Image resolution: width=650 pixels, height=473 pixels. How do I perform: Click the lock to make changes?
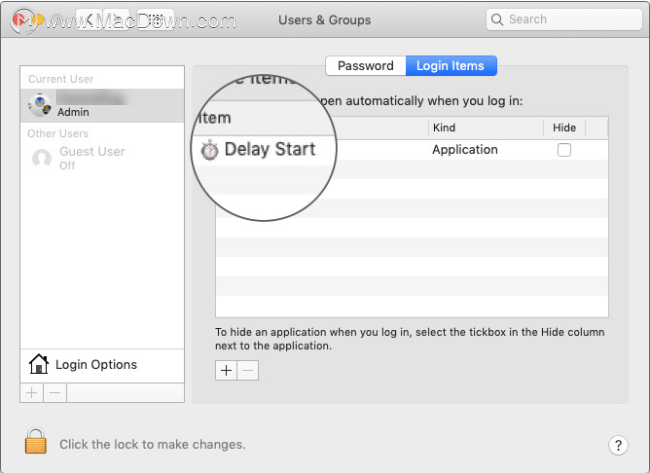point(36,441)
